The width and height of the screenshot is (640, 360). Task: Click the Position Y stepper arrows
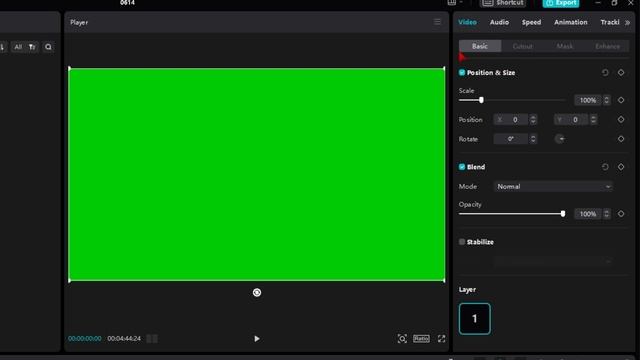click(x=593, y=120)
